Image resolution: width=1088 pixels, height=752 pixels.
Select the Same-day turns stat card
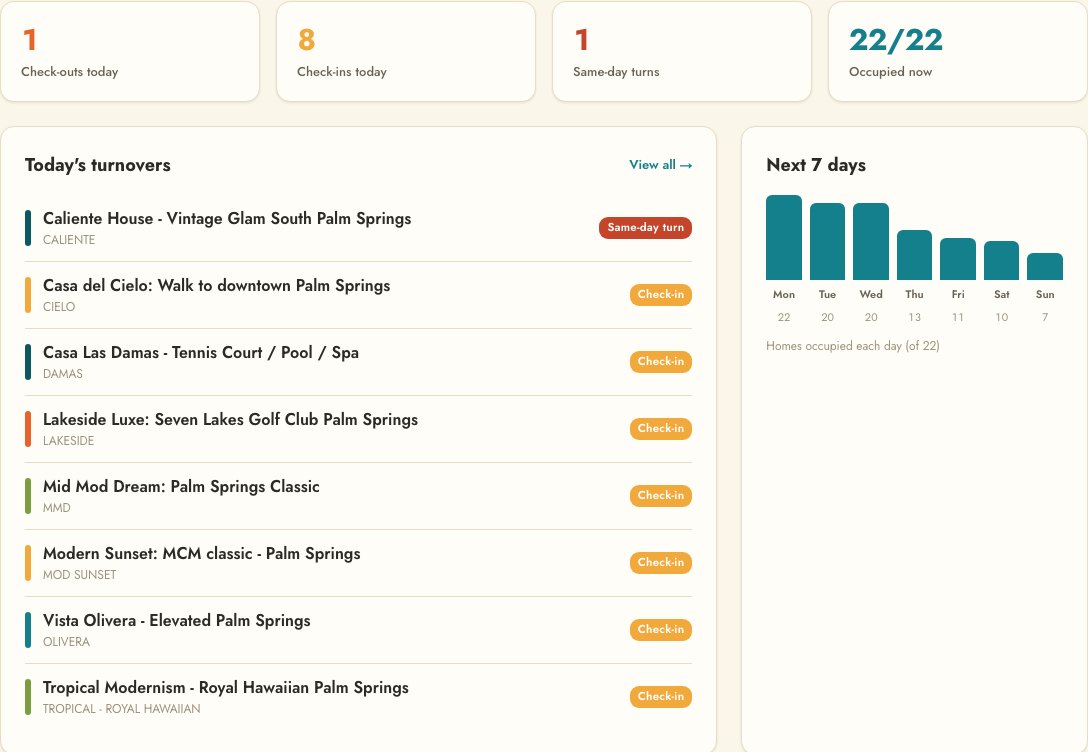tap(681, 51)
